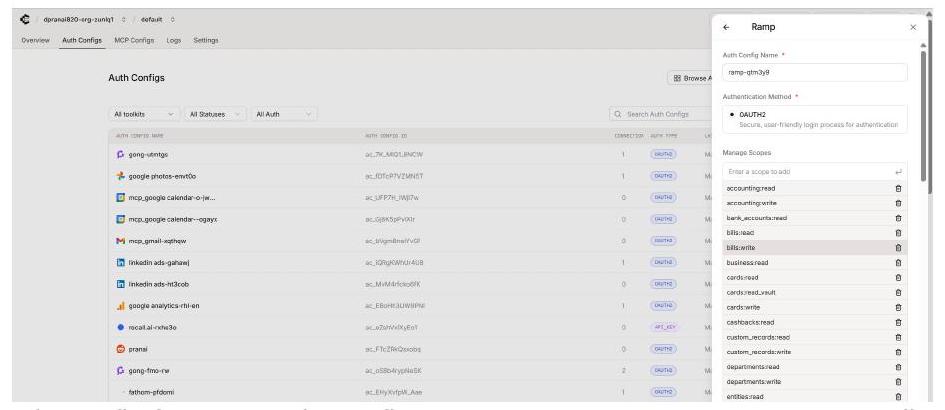Delete the bills:read scope
This screenshot has width=945, height=410.
[x=898, y=233]
